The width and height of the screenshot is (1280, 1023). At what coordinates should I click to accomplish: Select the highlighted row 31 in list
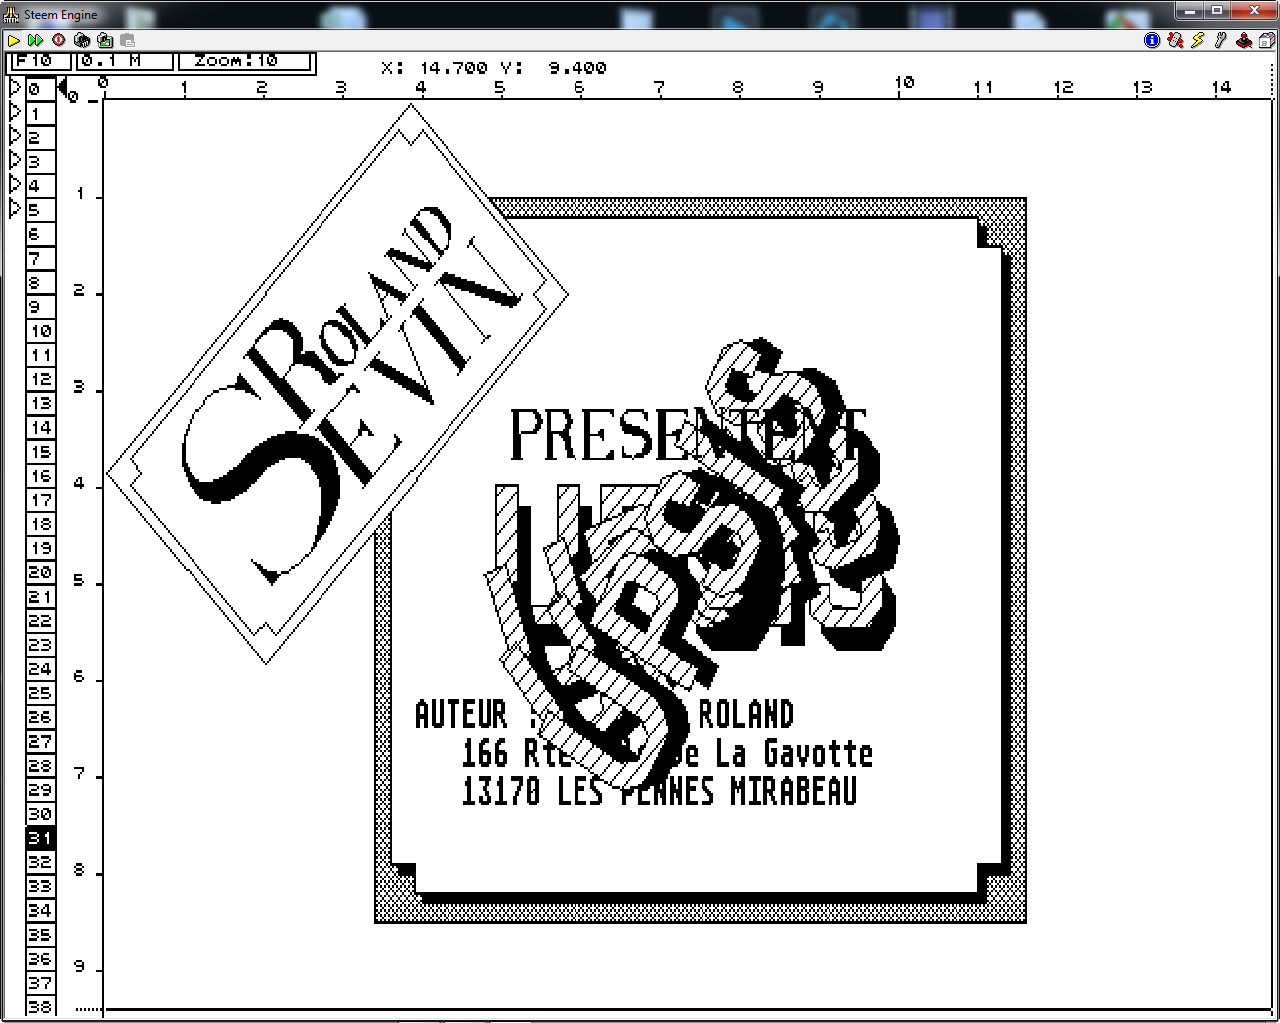pos(40,838)
